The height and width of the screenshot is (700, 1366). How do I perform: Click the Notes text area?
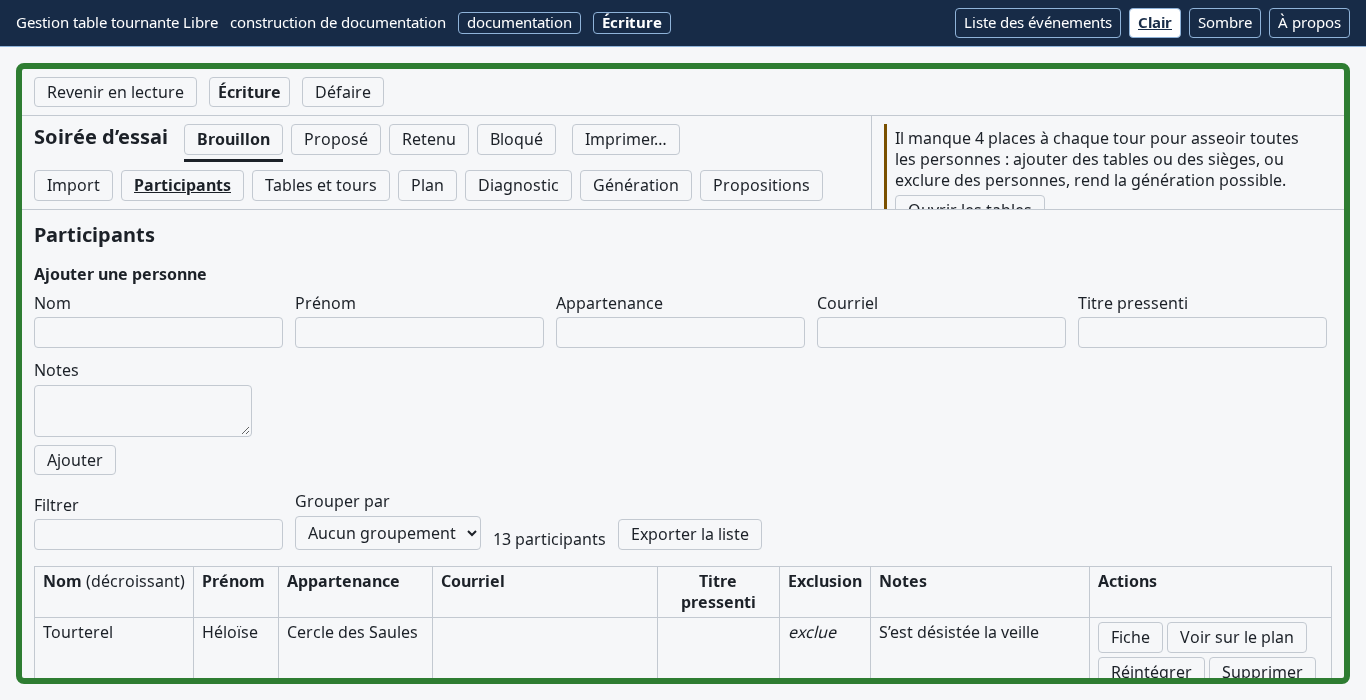click(x=143, y=411)
